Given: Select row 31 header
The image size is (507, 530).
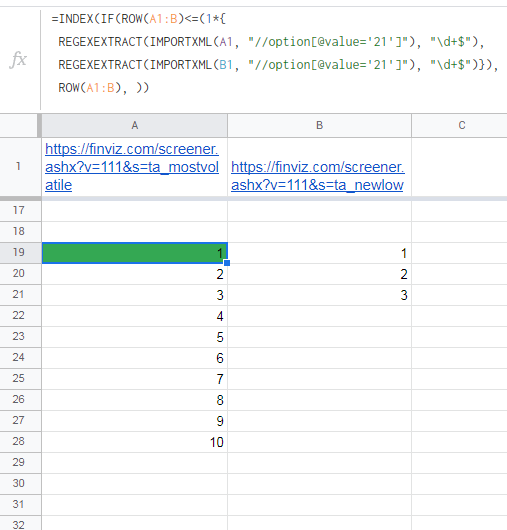Looking at the screenshot, I should [x=20, y=505].
